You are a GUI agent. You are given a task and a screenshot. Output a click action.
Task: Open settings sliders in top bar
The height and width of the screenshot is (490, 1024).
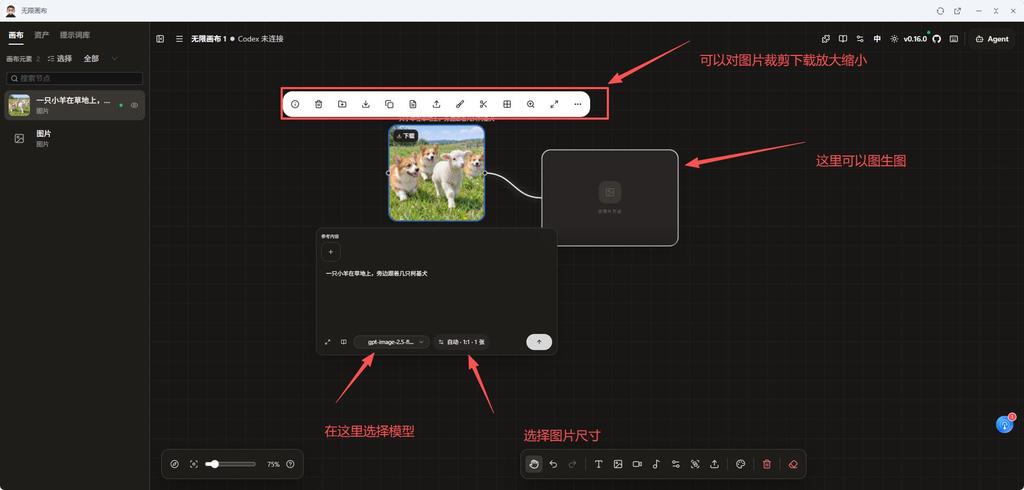coord(860,39)
